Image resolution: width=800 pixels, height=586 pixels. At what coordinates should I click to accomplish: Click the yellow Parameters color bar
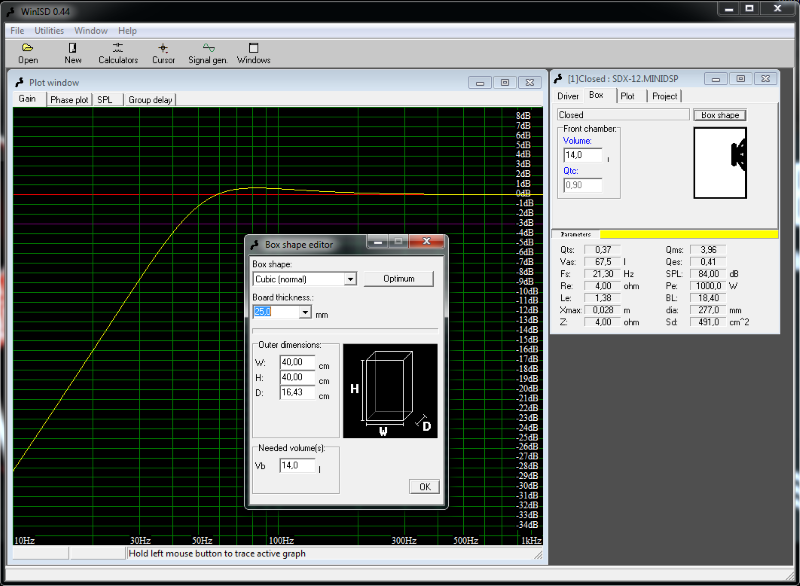point(689,235)
